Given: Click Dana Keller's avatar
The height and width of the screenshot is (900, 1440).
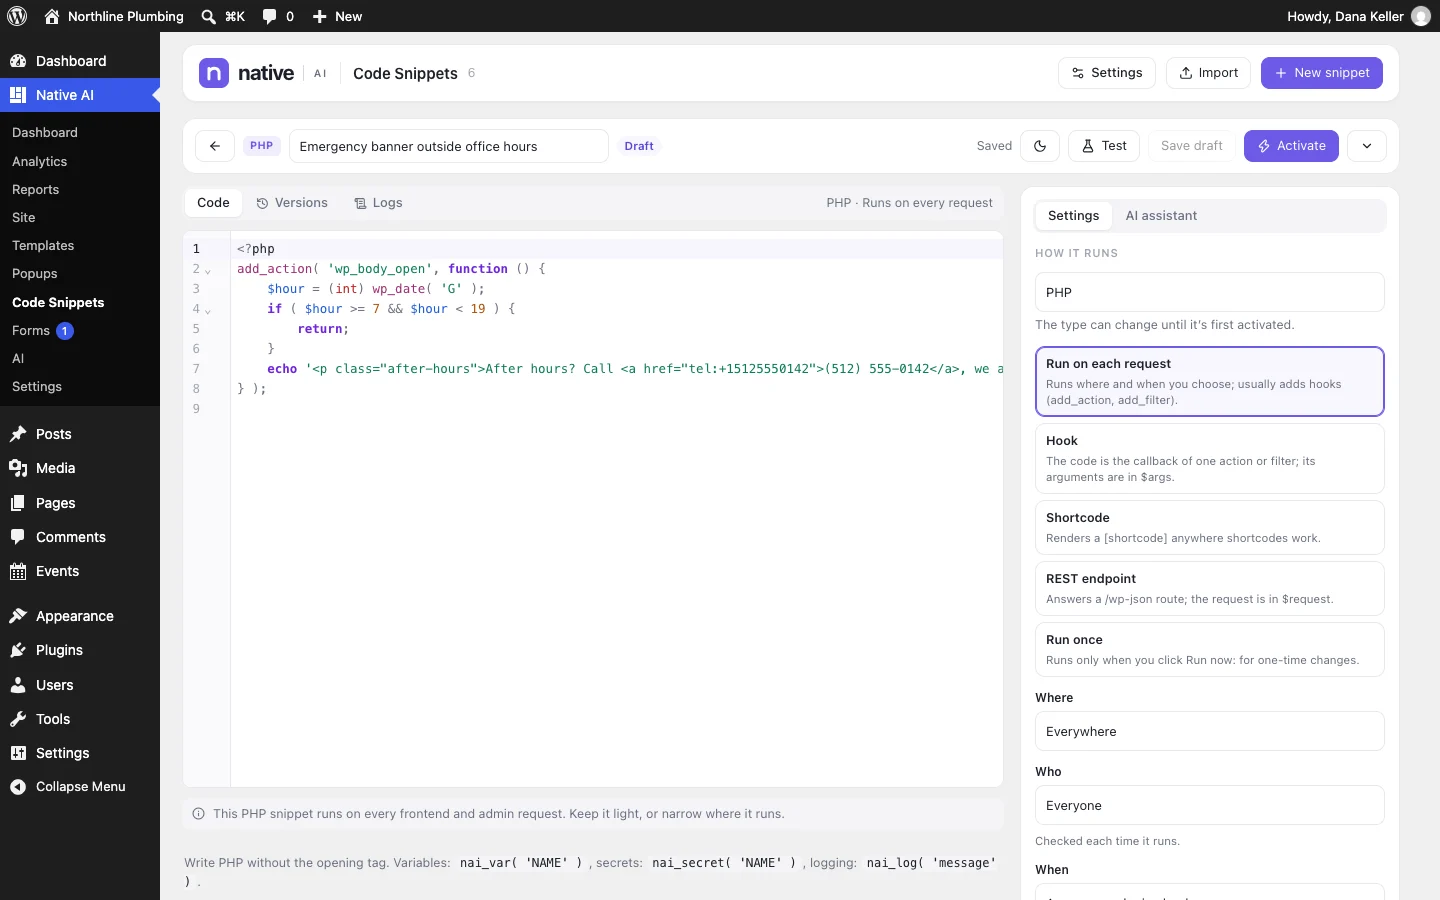Looking at the screenshot, I should [1420, 16].
